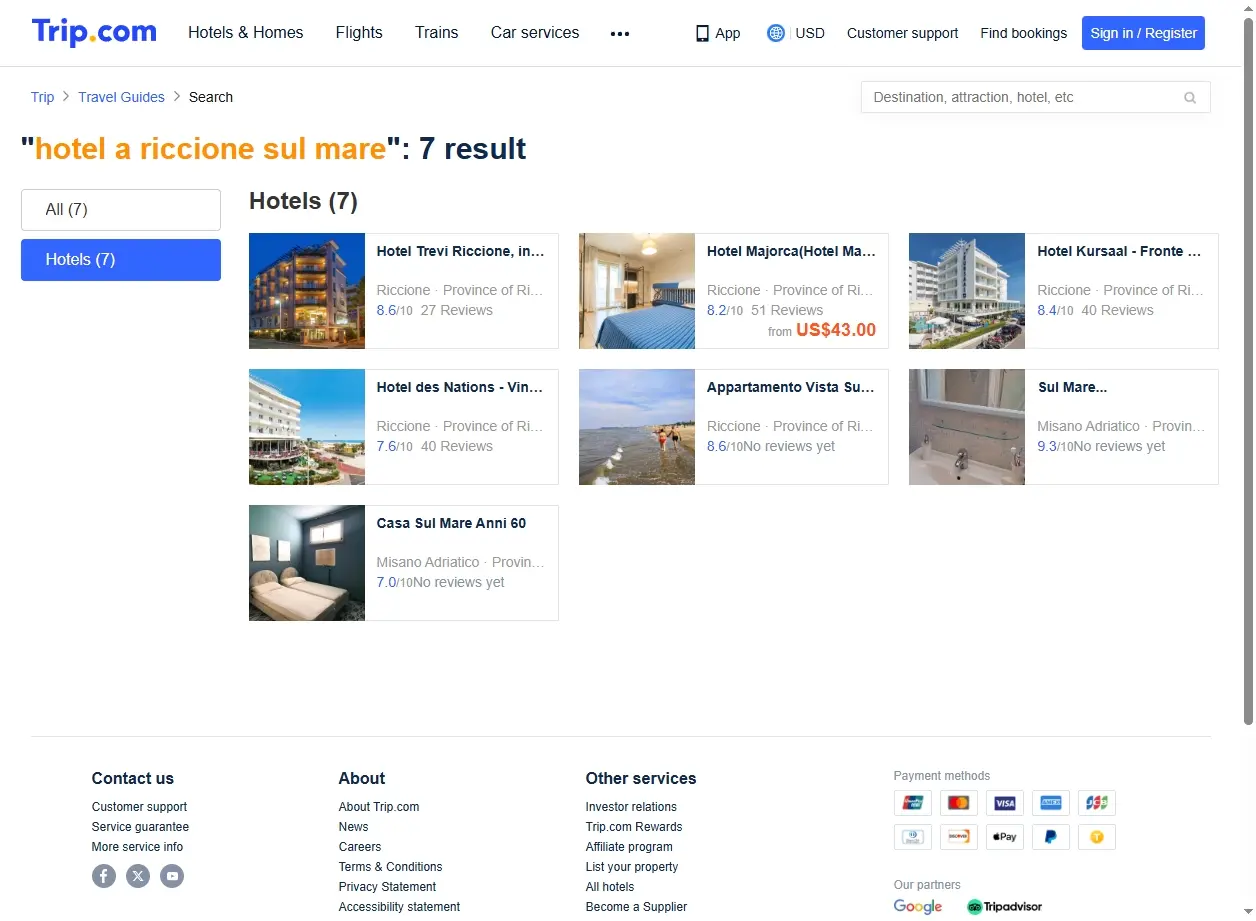Open the News footer link
Viewport: 1256px width, 921px height.
pos(353,827)
